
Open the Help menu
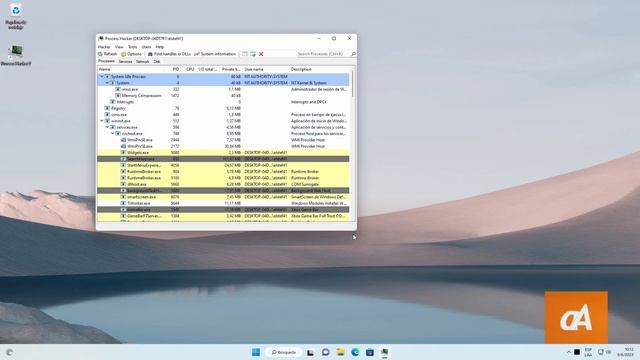160,47
